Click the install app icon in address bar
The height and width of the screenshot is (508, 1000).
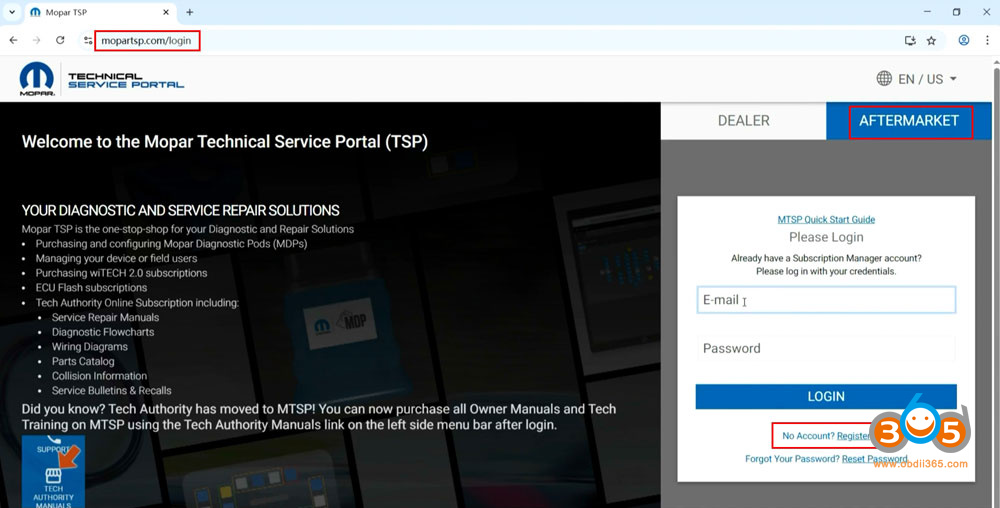pos(910,41)
